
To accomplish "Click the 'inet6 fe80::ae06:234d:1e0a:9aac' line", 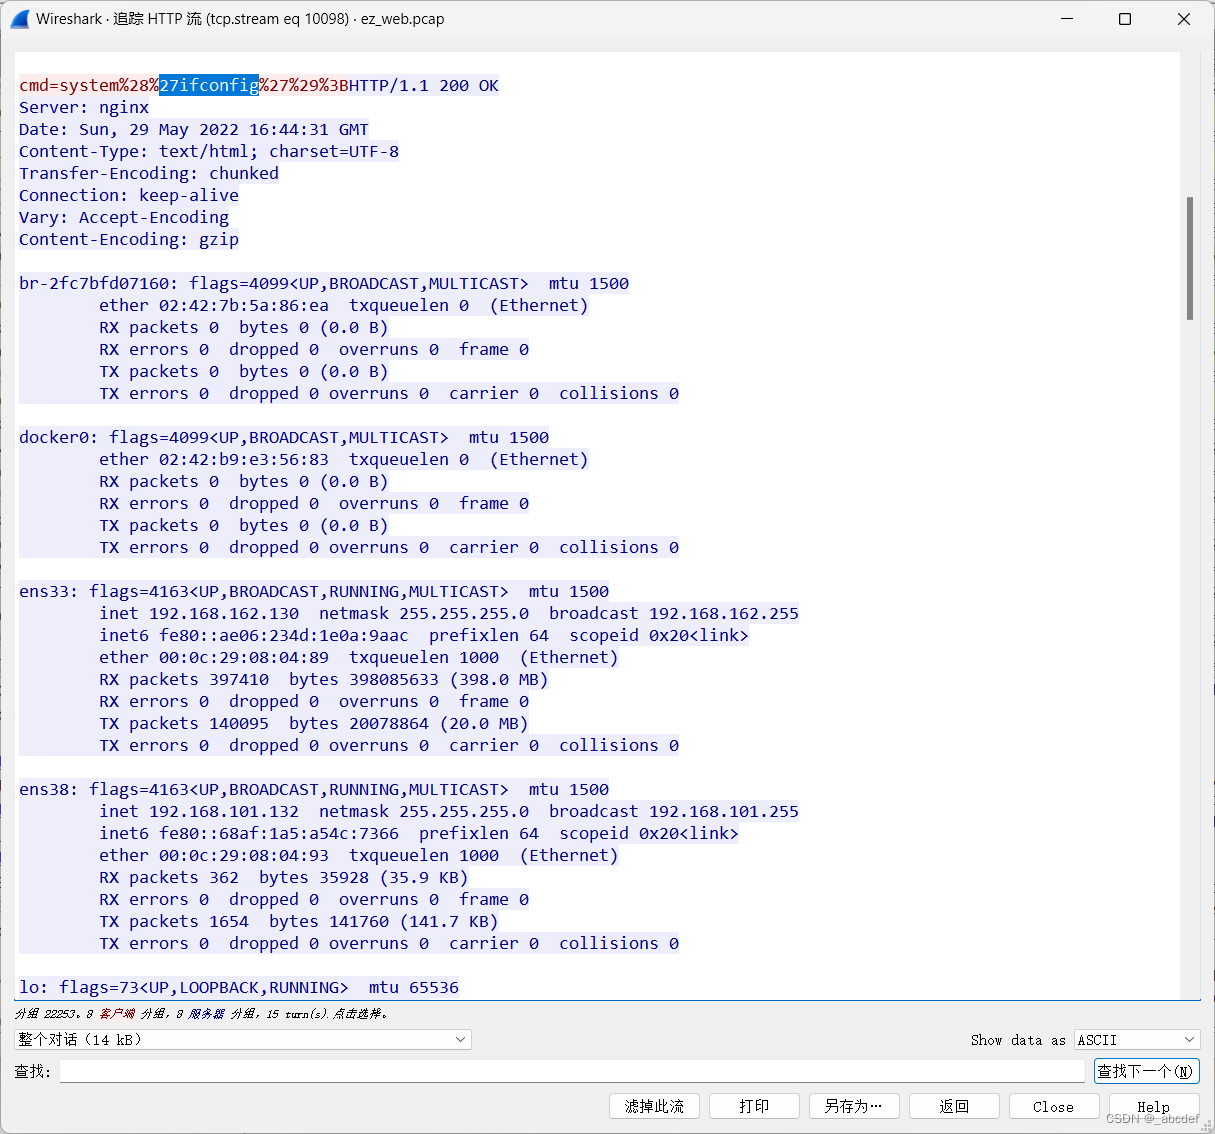I will pyautogui.click(x=424, y=635).
